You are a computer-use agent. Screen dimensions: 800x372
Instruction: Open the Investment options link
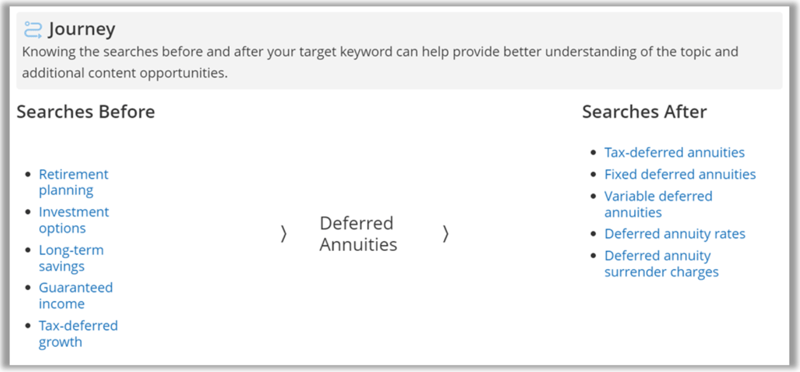pos(74,220)
